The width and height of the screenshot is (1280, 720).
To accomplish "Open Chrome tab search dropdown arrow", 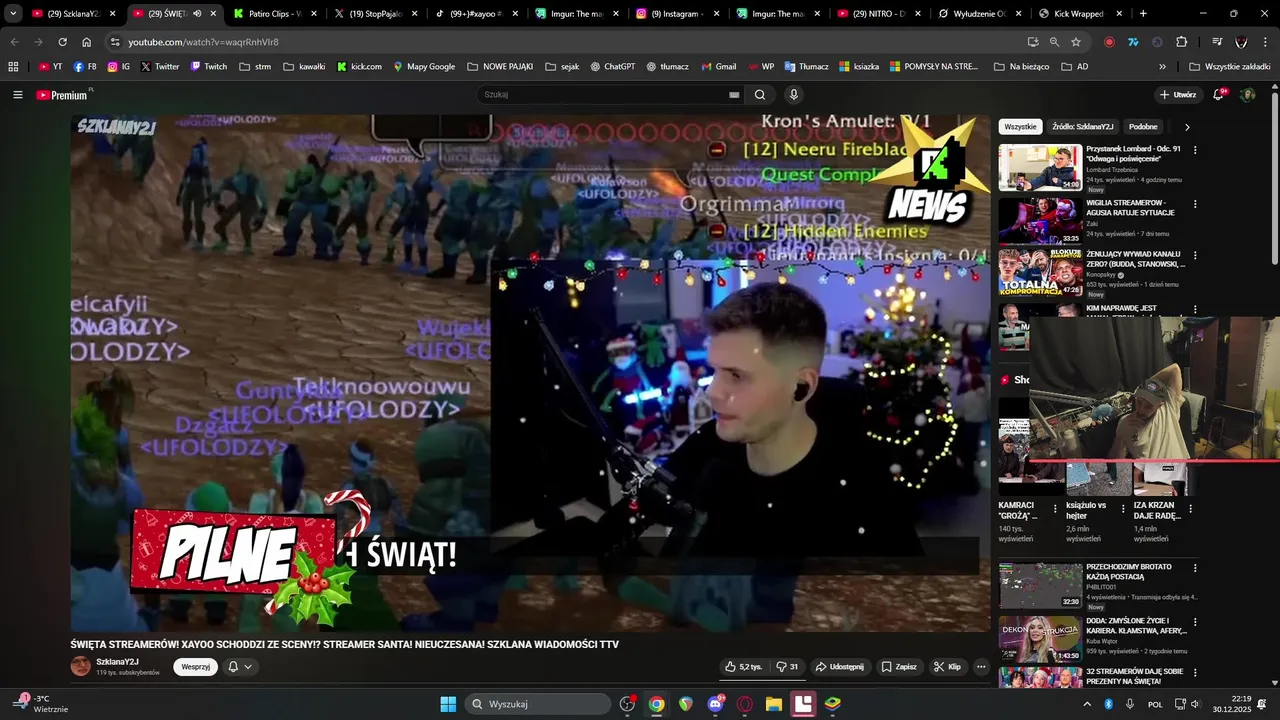I will click(x=13, y=14).
